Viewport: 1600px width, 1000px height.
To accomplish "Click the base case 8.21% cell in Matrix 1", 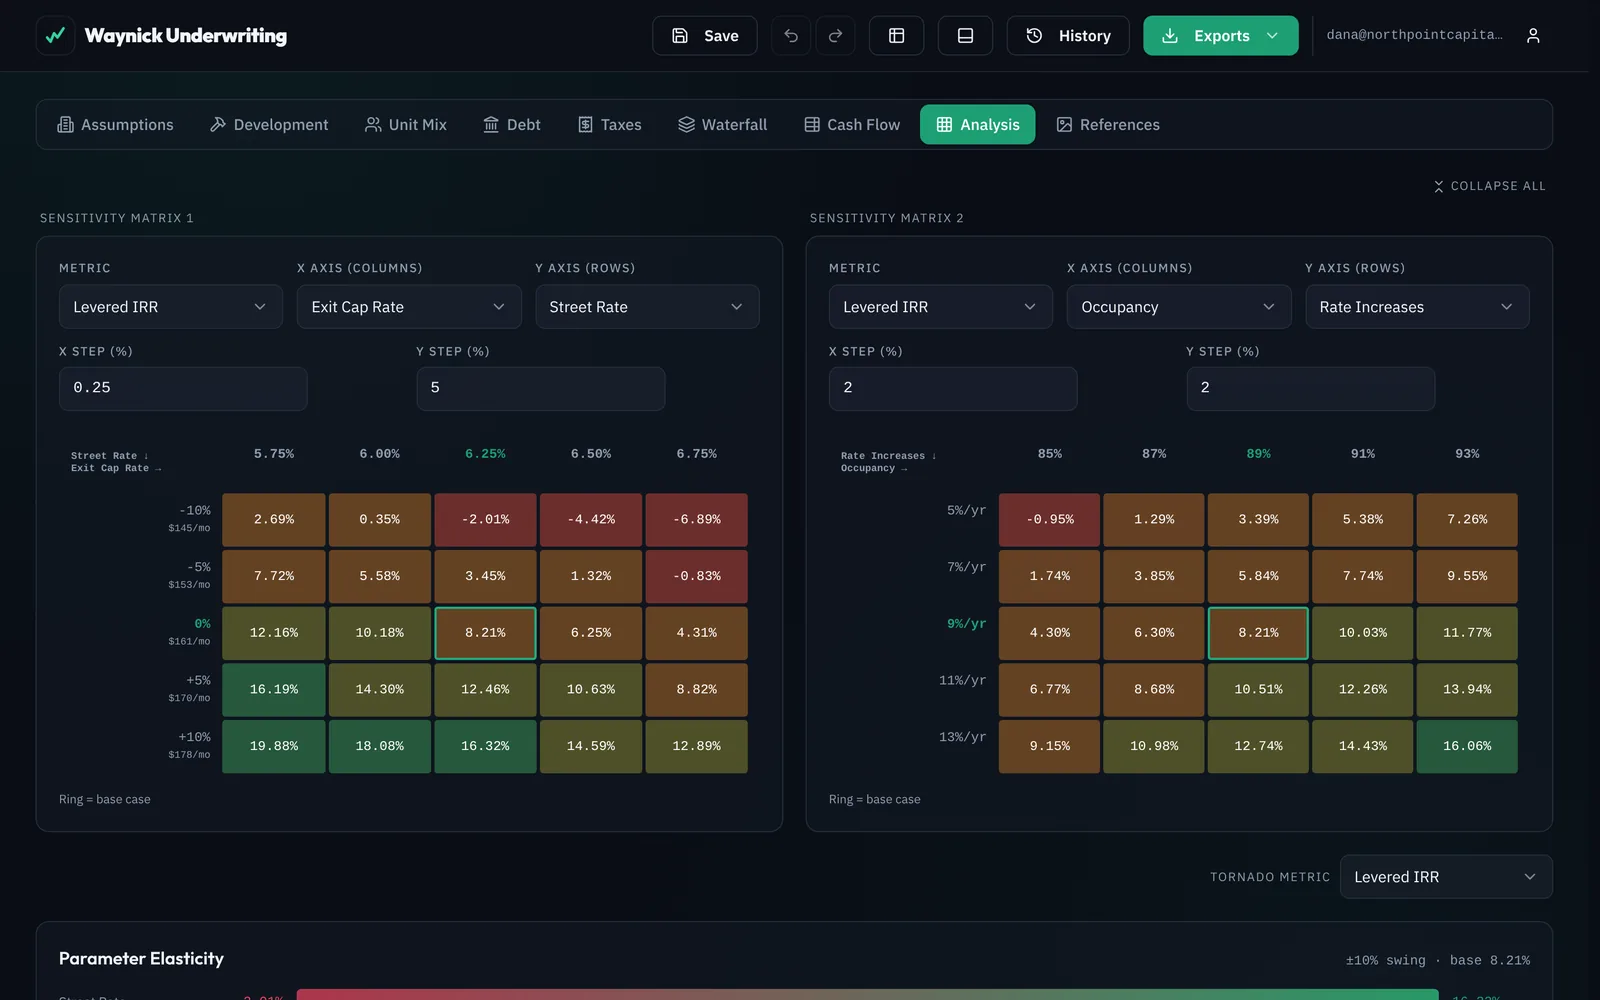I will [x=485, y=633].
